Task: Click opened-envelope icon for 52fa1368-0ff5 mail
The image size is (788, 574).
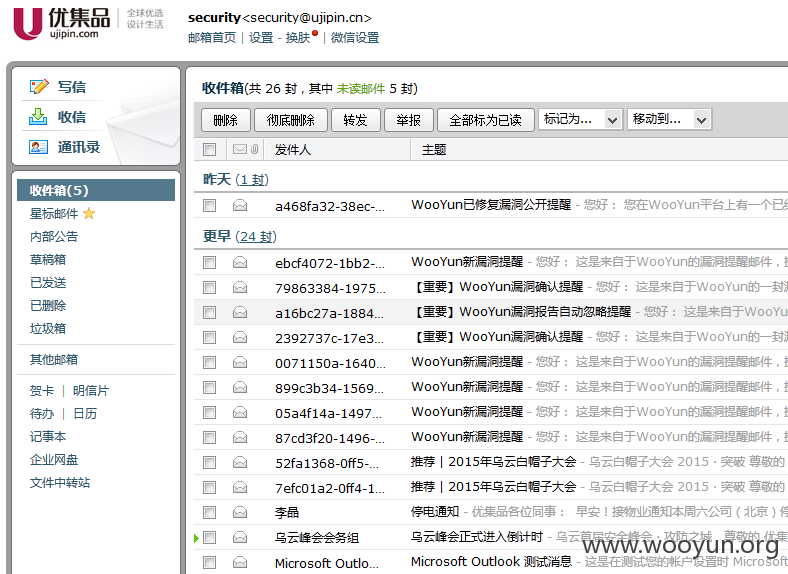Action: pos(240,462)
